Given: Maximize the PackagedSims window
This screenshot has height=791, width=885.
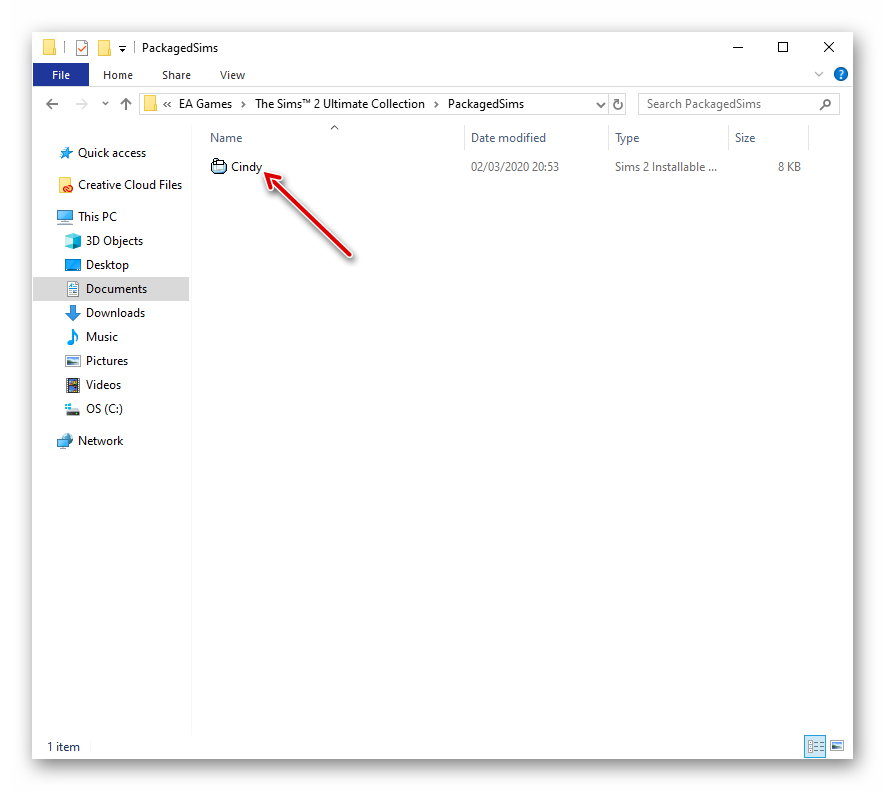Looking at the screenshot, I should pyautogui.click(x=783, y=47).
